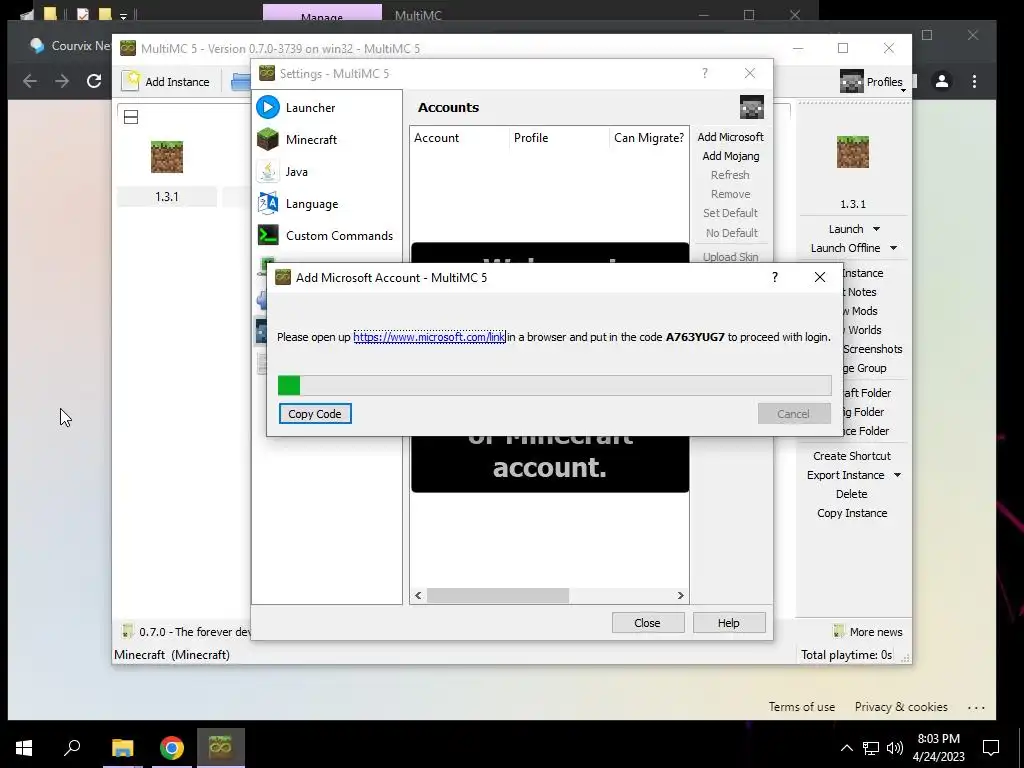Screen dimensions: 1024x768
Task: Click Export Instance in instance sidebar
Action: click(845, 475)
